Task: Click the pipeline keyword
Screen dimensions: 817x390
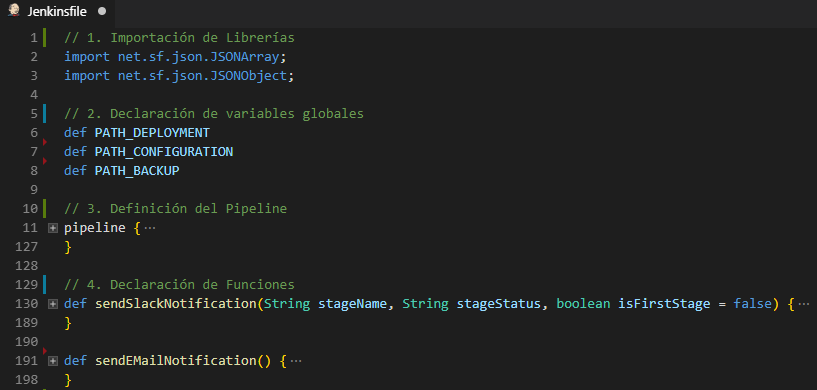Action: tap(95, 228)
